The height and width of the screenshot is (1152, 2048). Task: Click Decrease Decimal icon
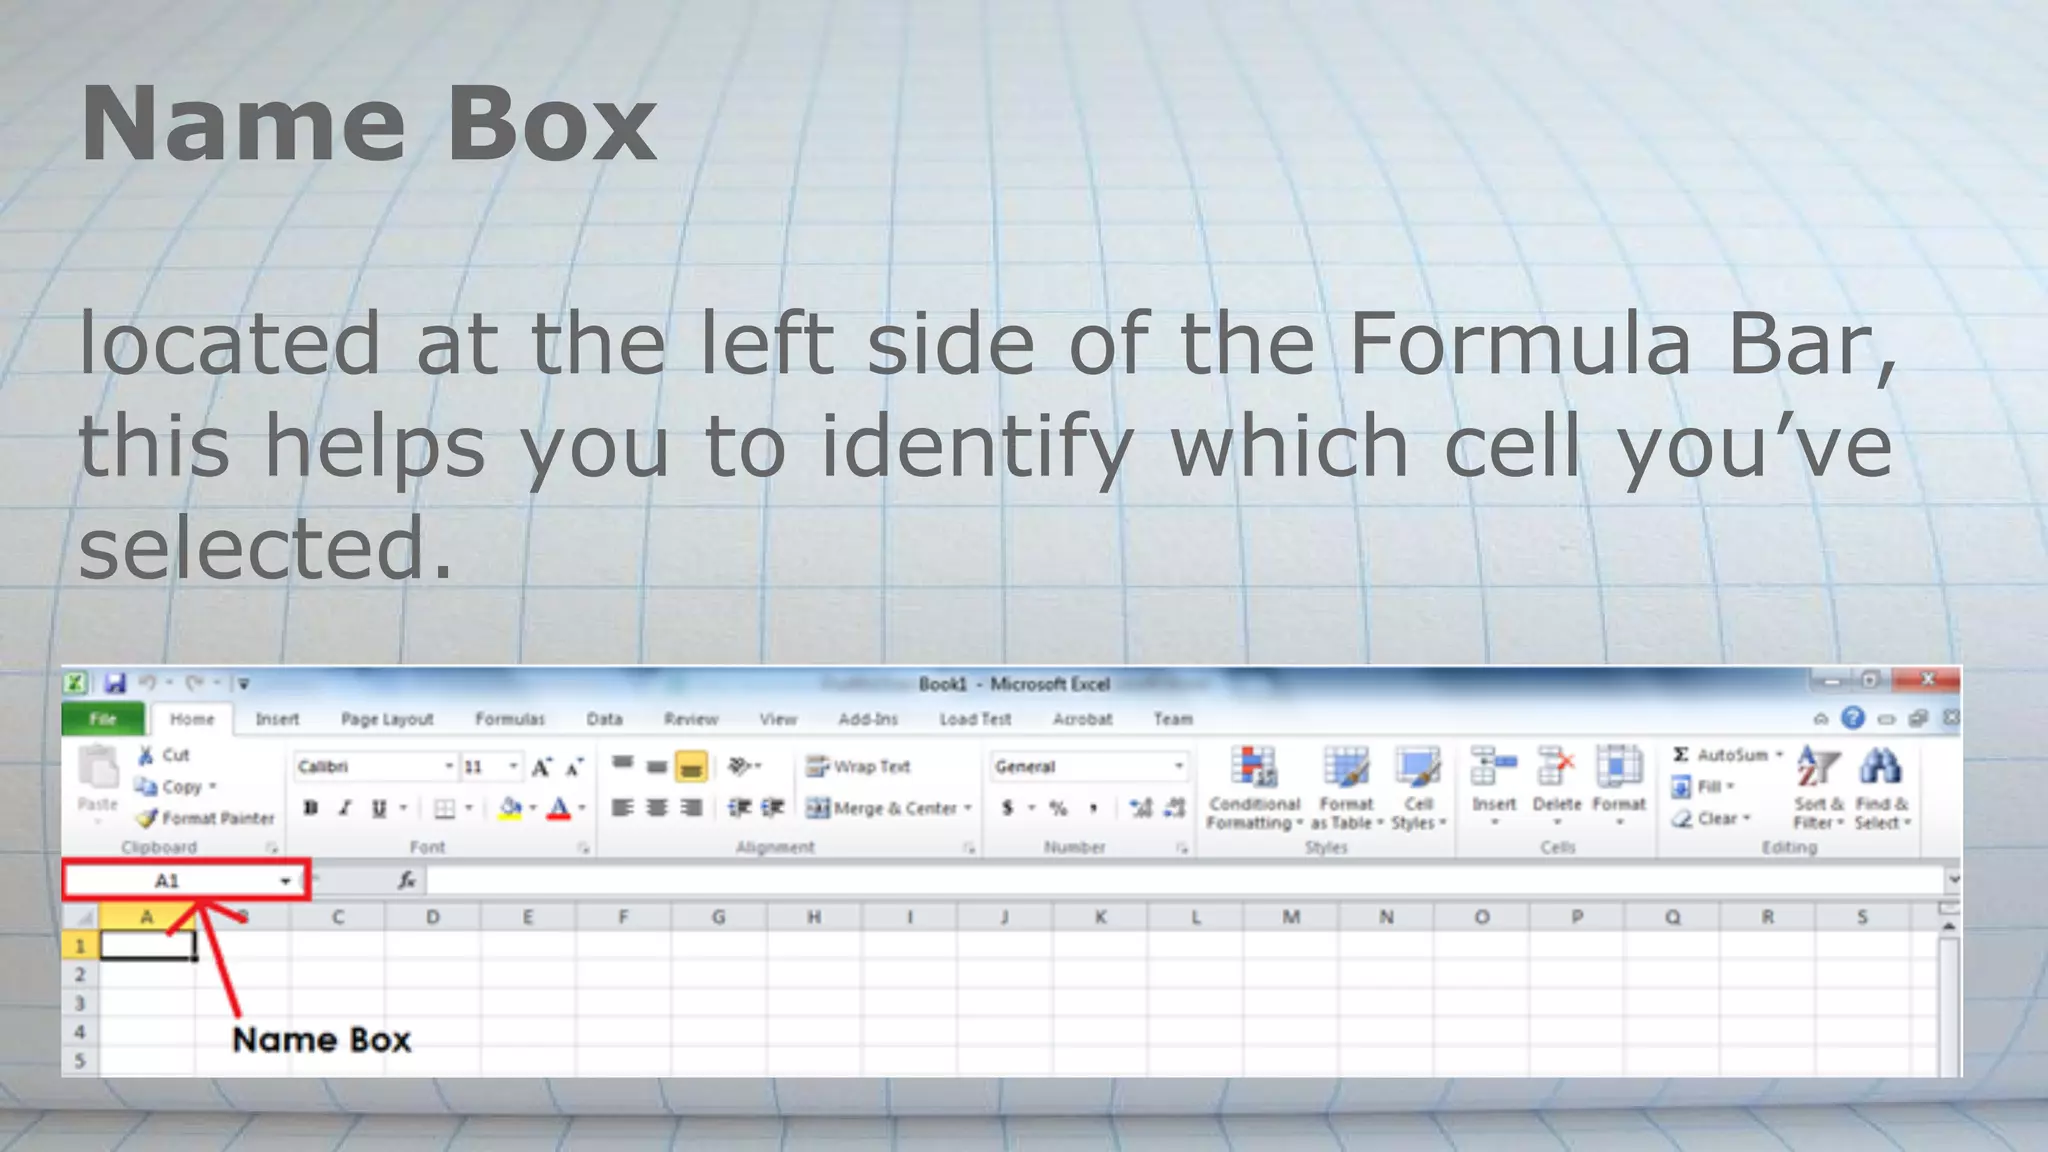coord(1175,808)
